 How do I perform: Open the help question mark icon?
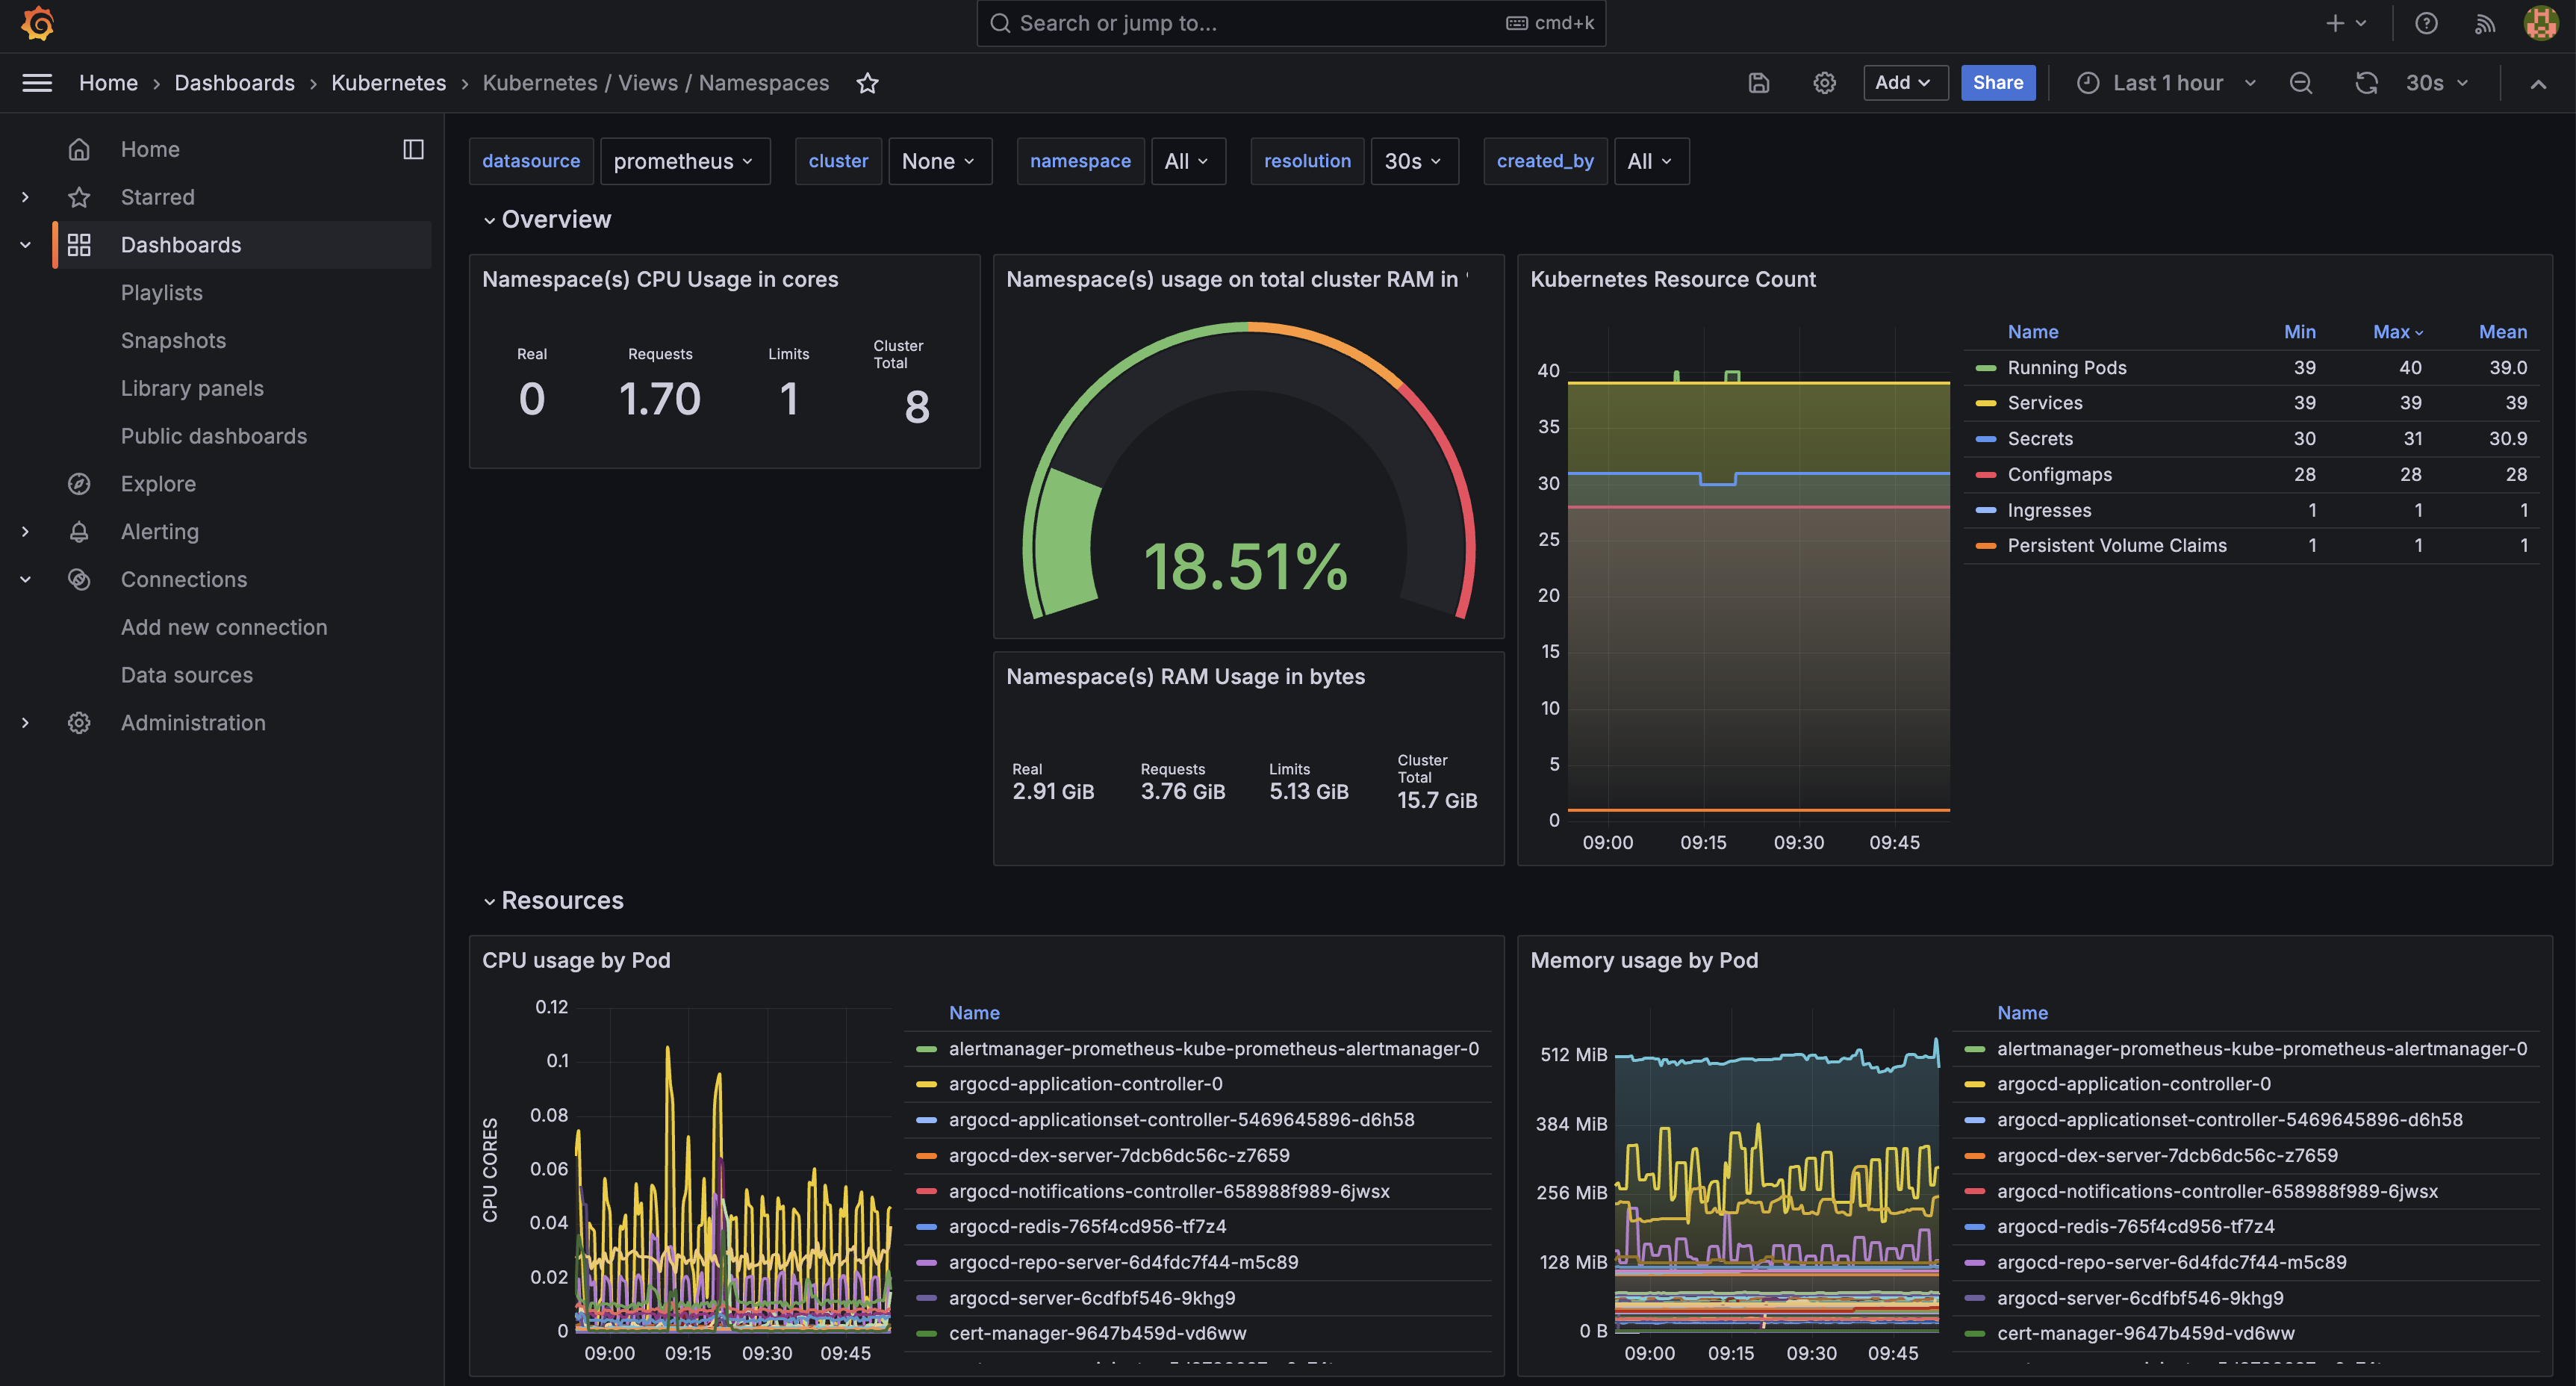pos(2426,23)
